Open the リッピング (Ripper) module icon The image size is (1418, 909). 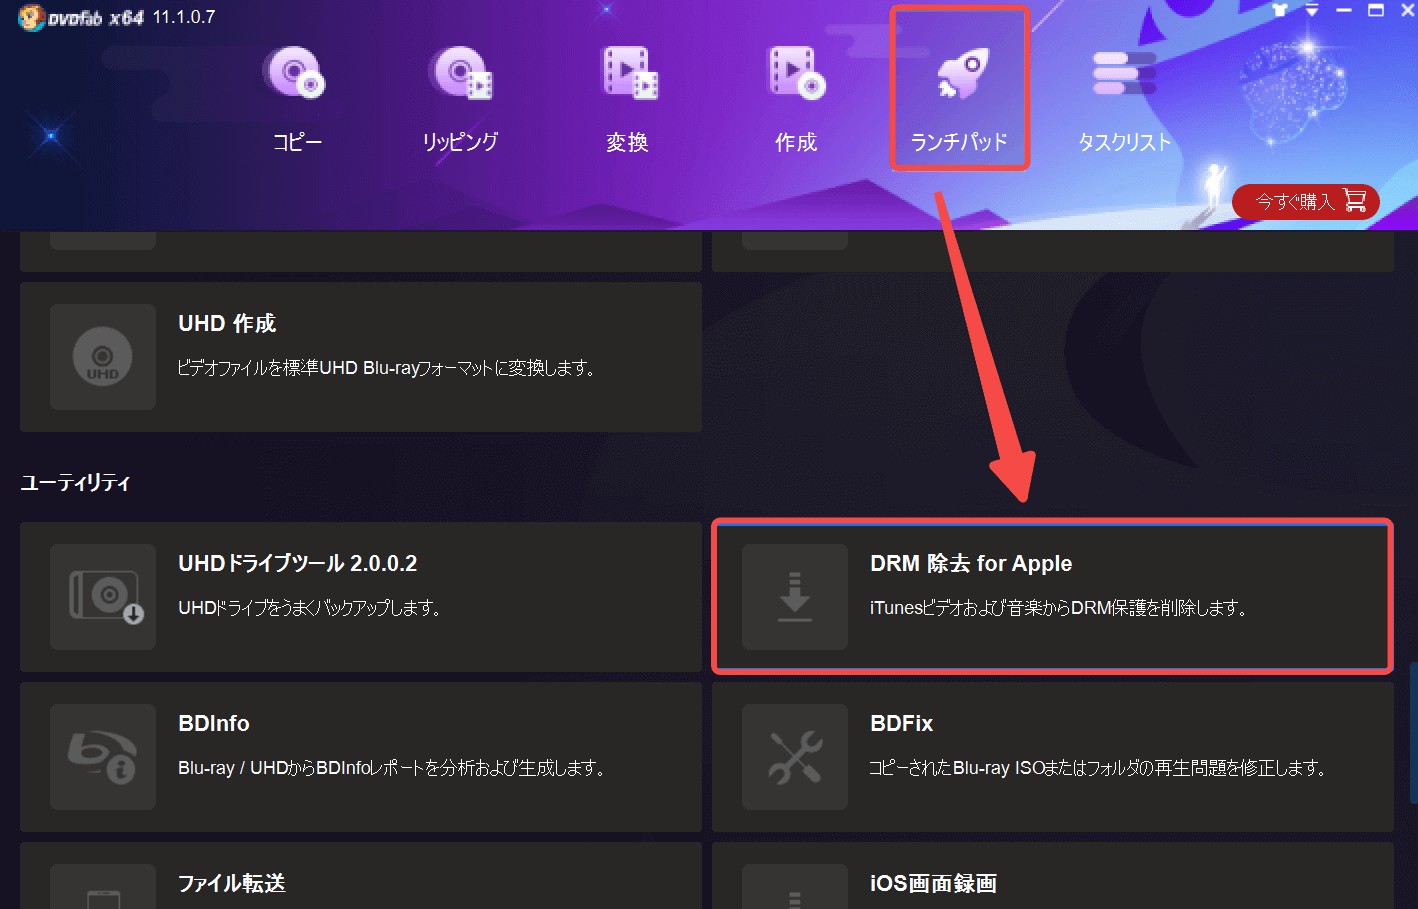pos(461,74)
